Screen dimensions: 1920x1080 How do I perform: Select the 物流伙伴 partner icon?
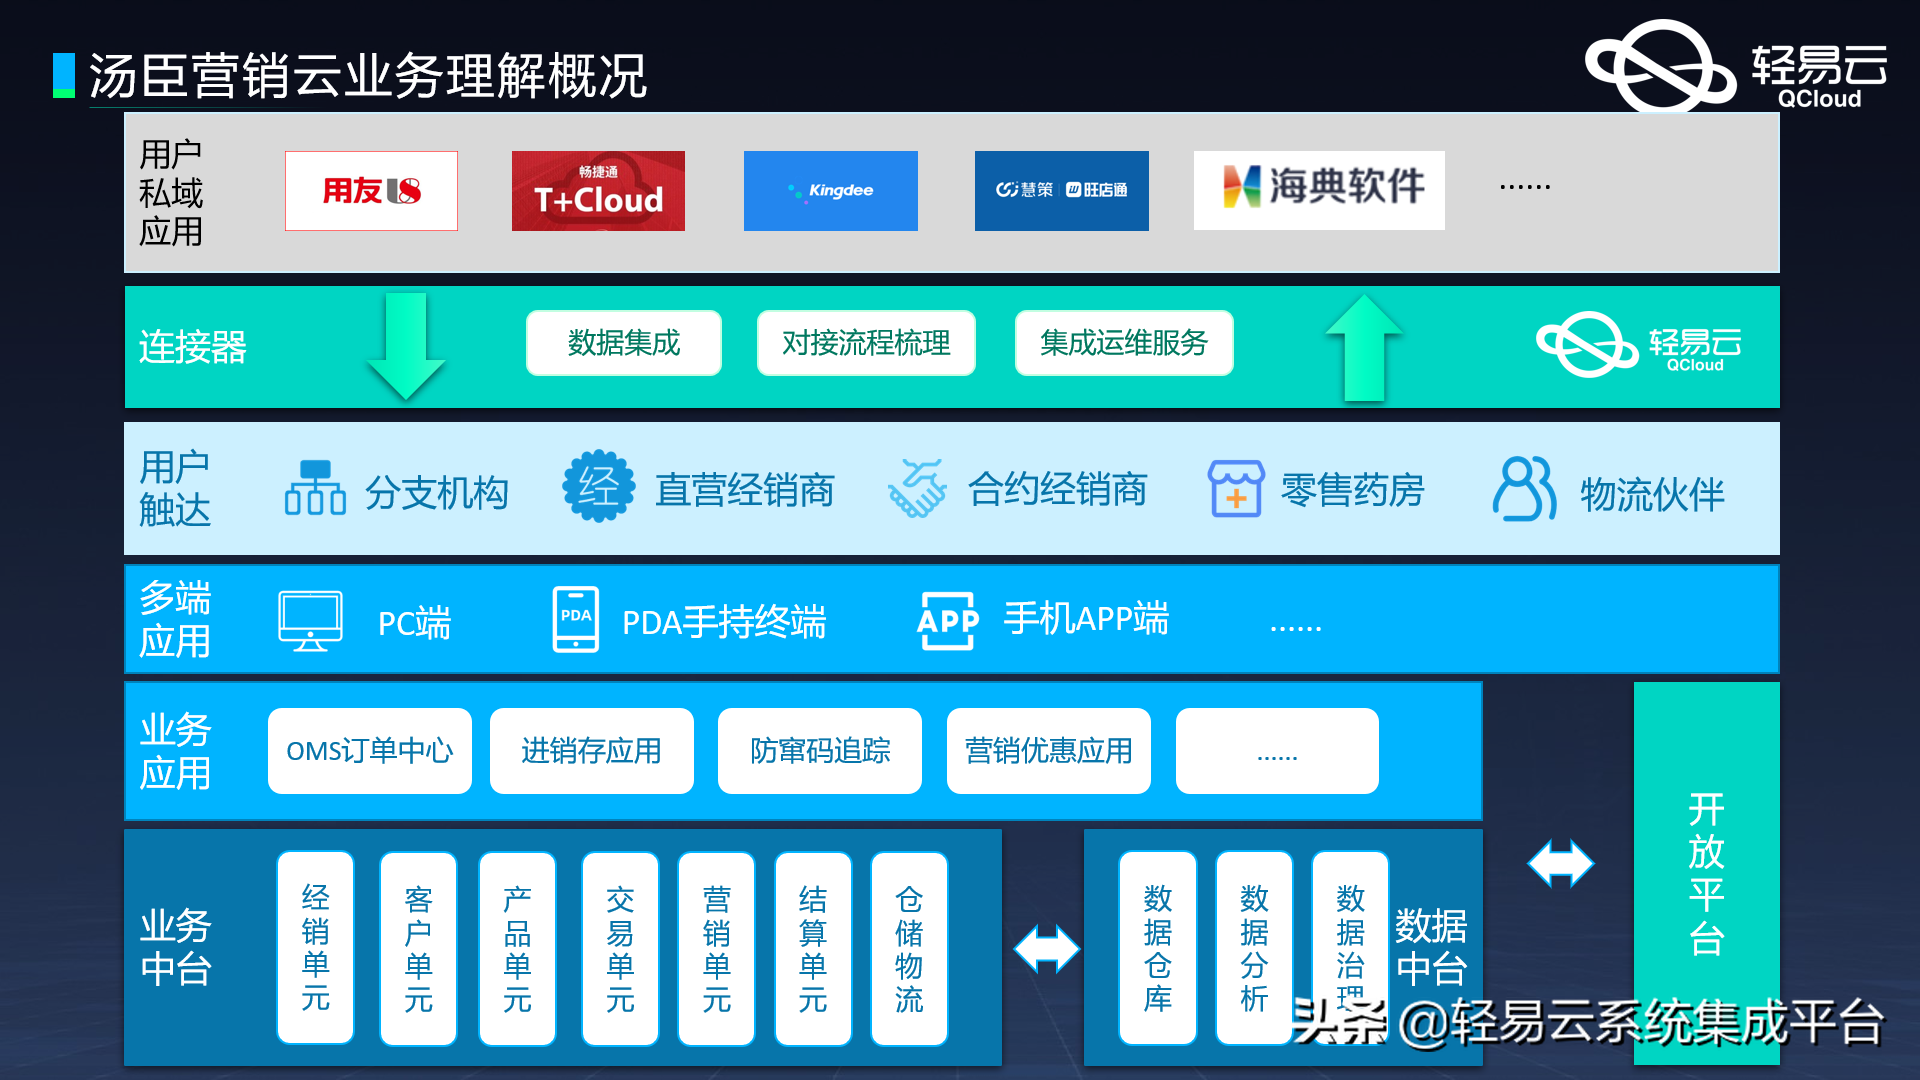tap(1522, 490)
